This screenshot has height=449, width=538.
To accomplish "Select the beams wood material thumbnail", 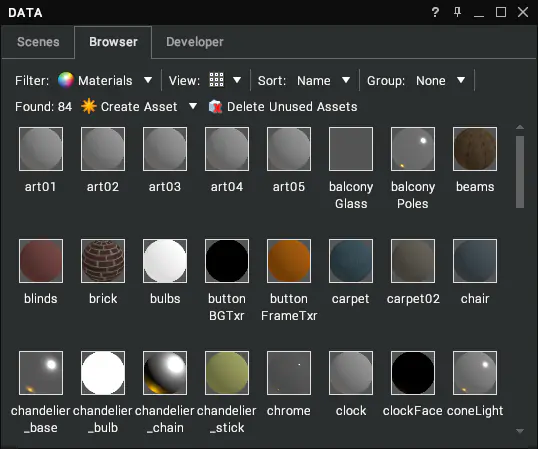I will tap(475, 149).
